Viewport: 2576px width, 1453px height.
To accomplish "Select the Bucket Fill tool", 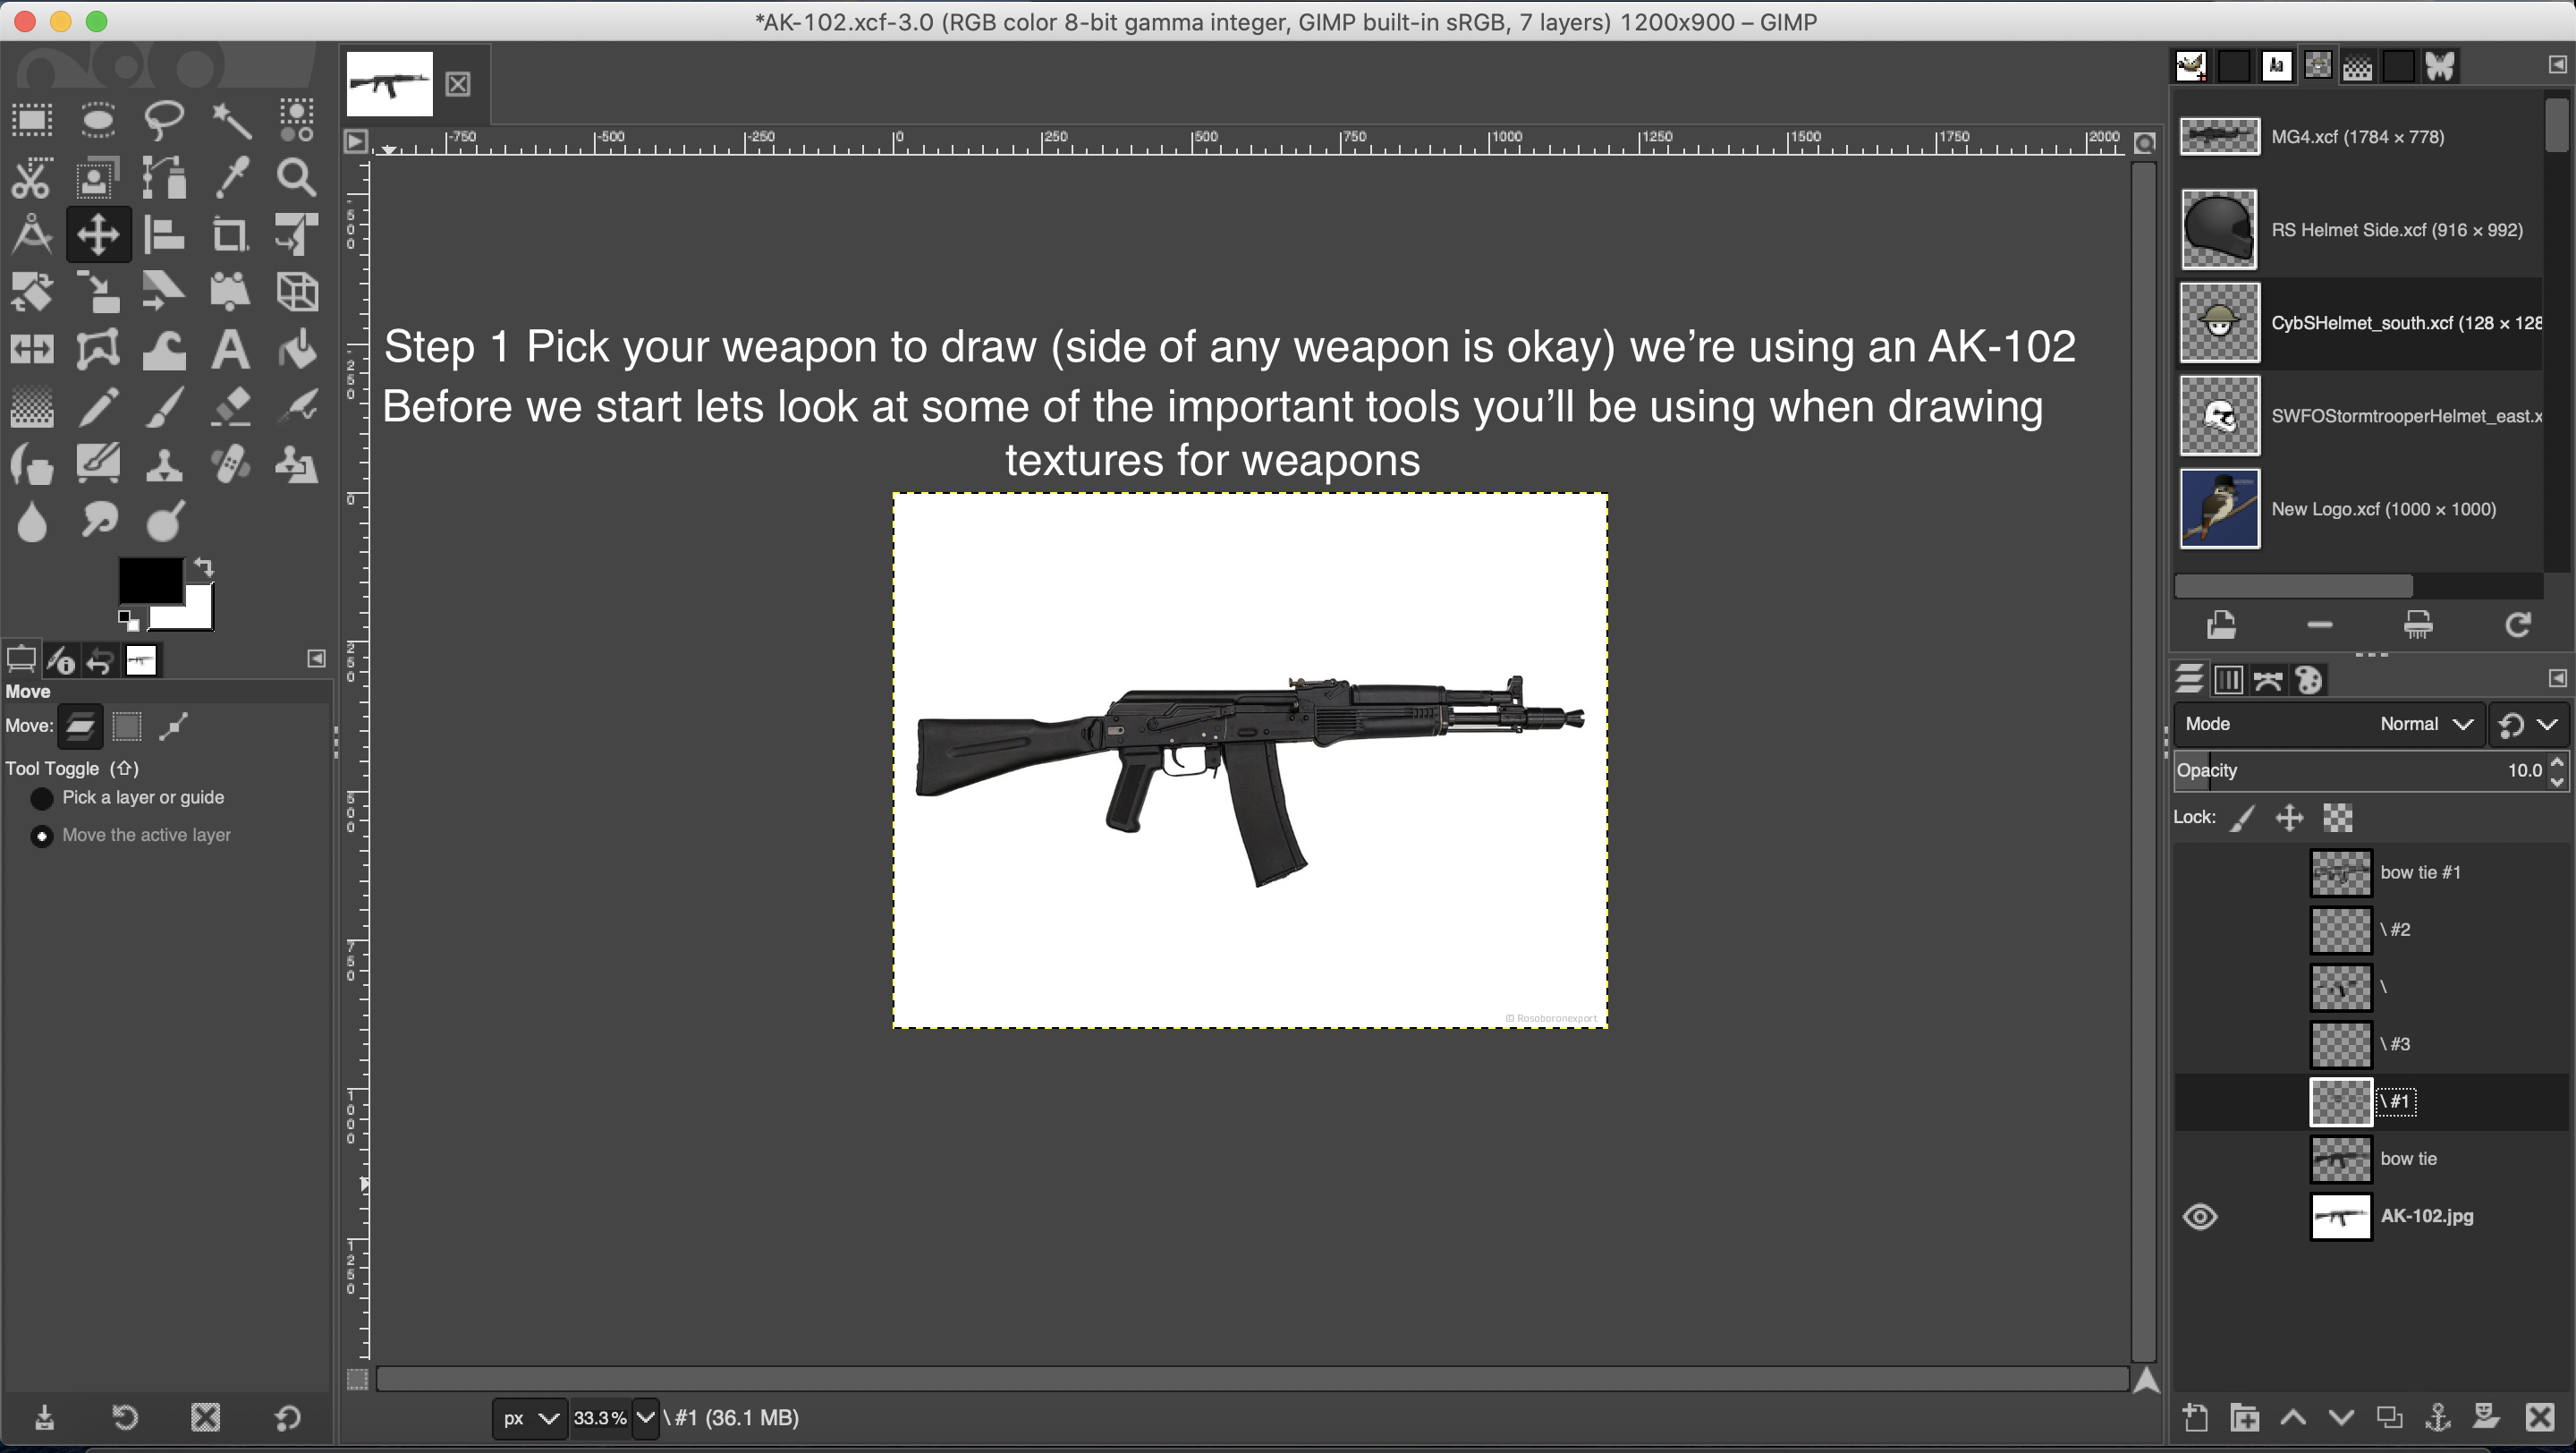I will (297, 350).
